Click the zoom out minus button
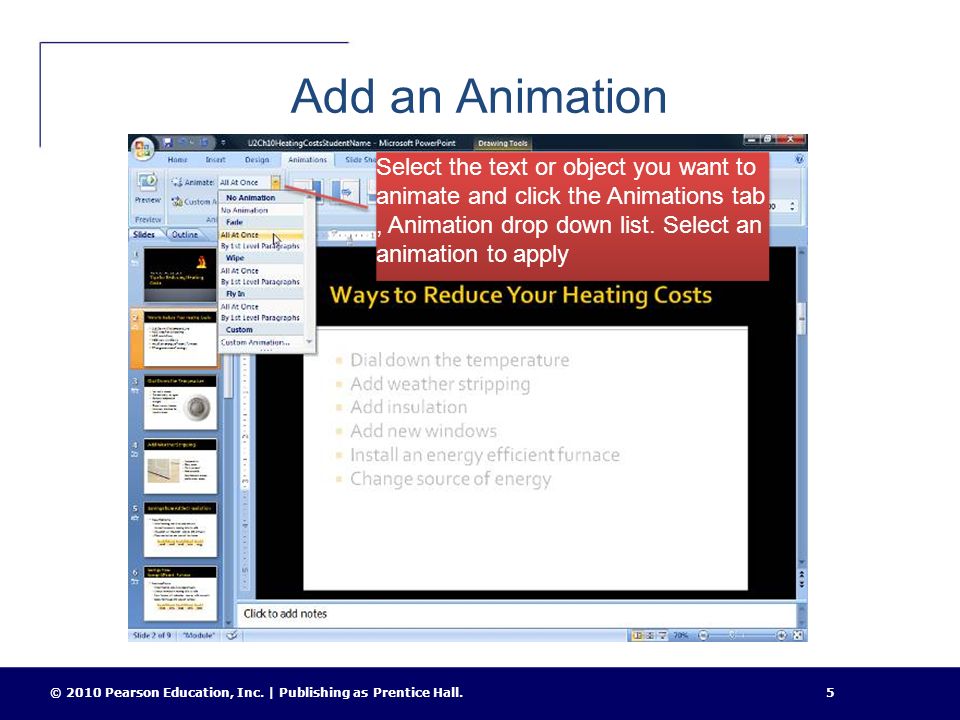 tap(703, 636)
